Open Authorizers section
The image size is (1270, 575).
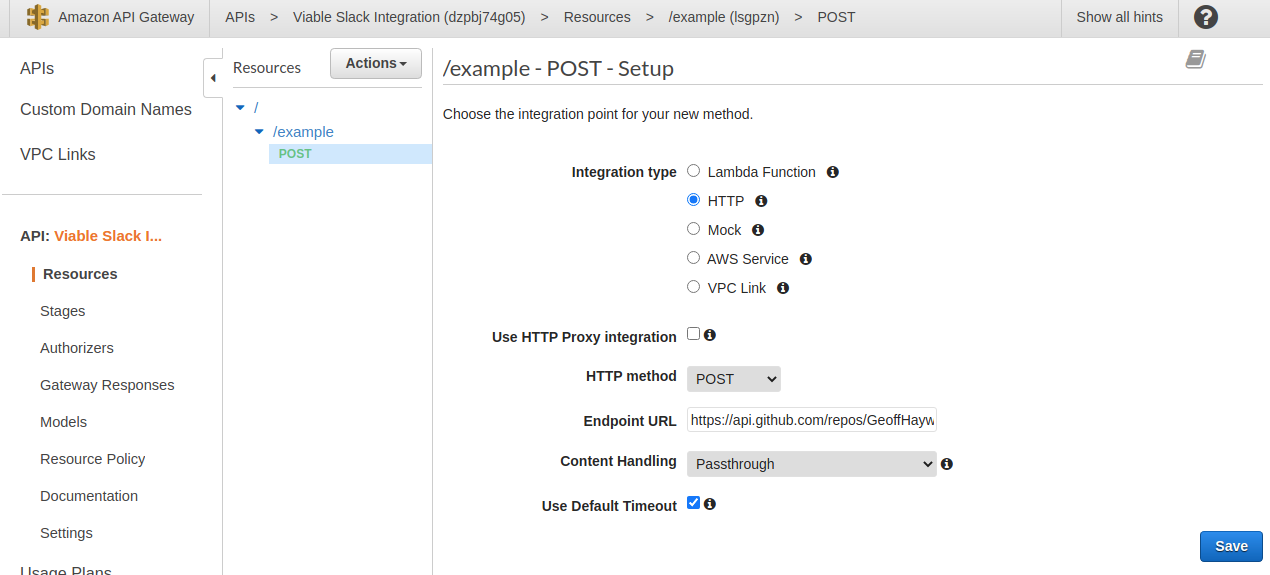click(x=77, y=348)
